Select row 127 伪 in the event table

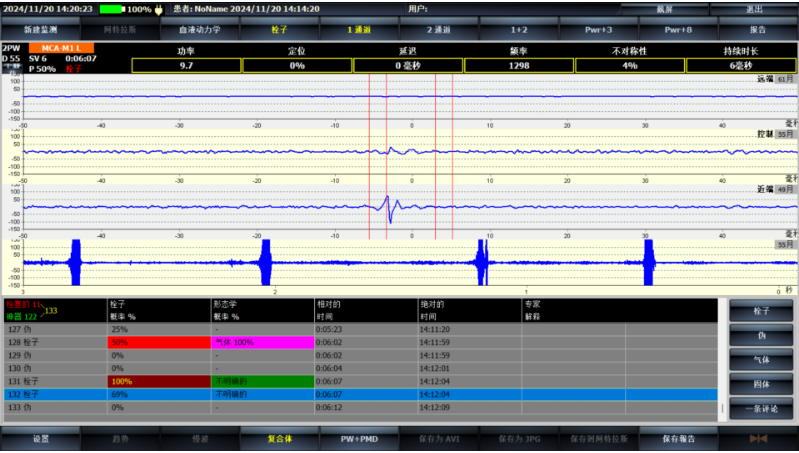click(361, 329)
